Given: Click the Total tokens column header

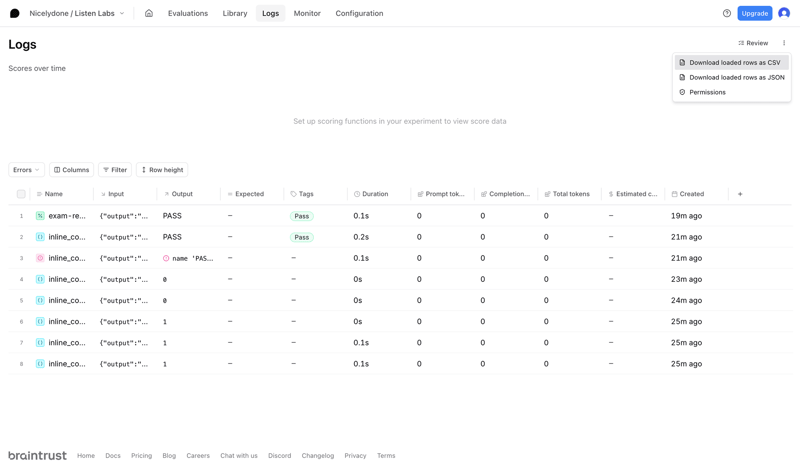Looking at the screenshot, I should pos(567,194).
